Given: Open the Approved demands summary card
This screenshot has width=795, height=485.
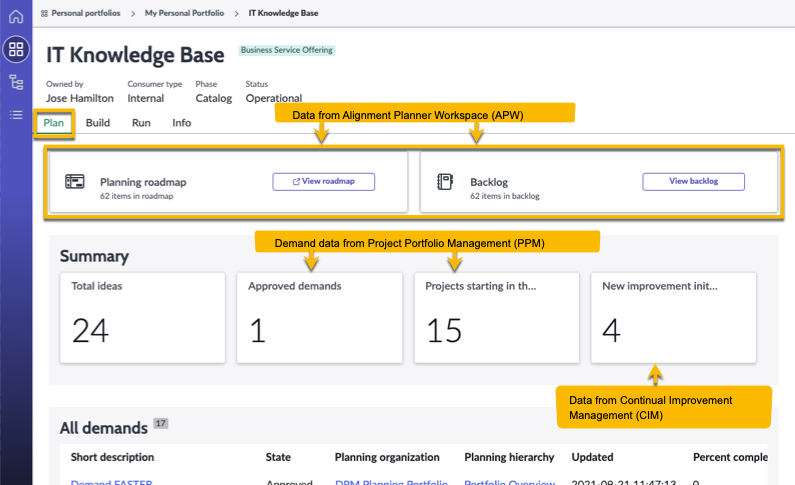Looking at the screenshot, I should [x=319, y=318].
